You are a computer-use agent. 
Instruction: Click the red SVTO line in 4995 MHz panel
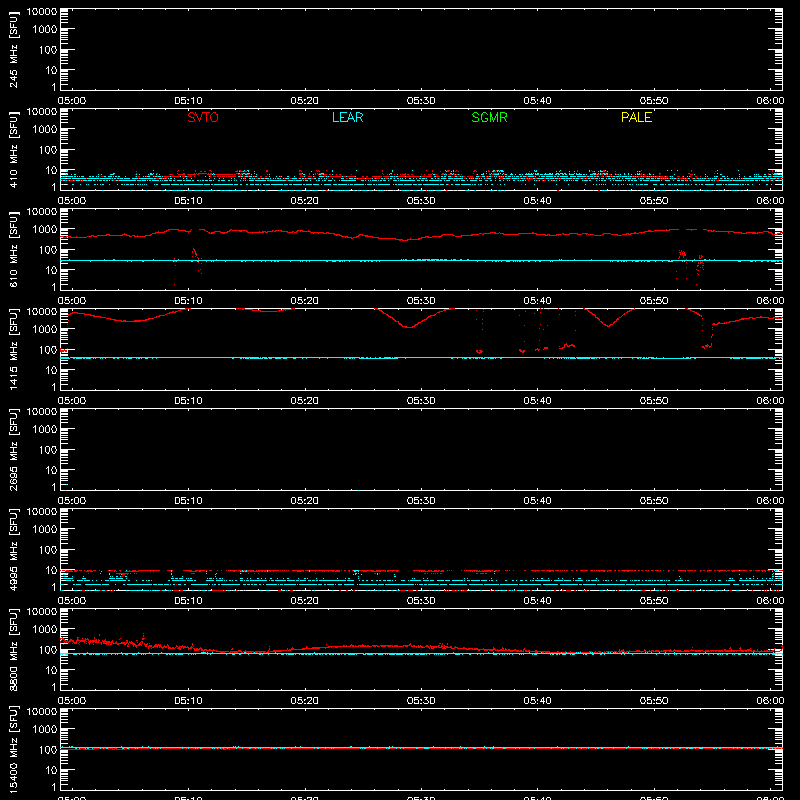coord(421,571)
